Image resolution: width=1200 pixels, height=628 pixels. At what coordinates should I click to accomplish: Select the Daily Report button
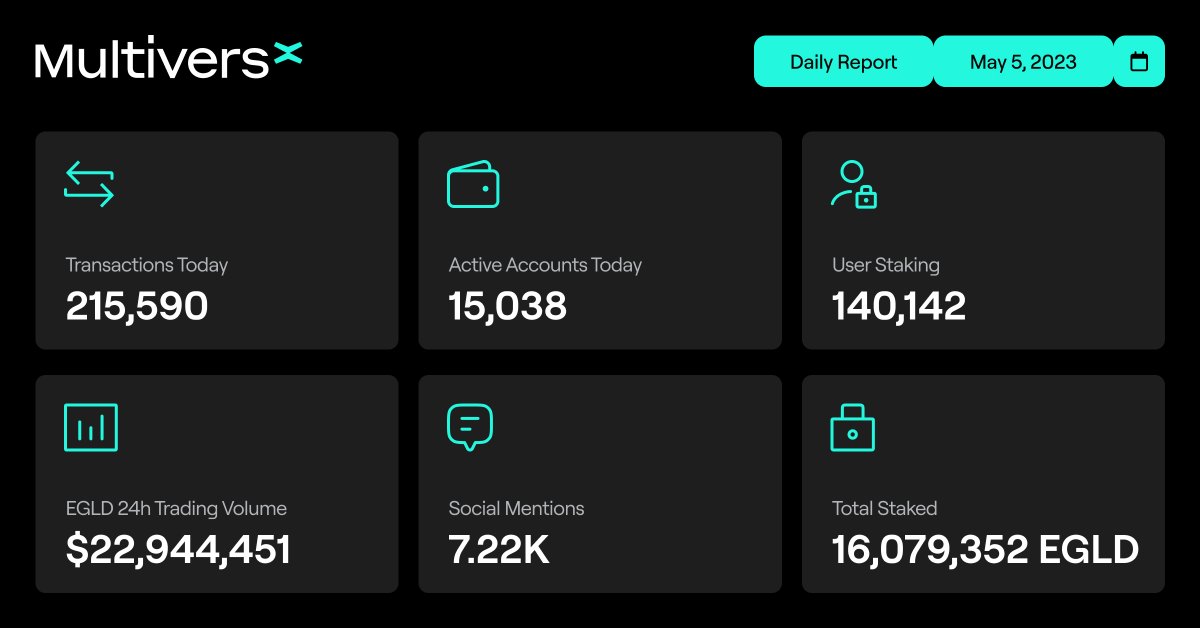tap(843, 62)
